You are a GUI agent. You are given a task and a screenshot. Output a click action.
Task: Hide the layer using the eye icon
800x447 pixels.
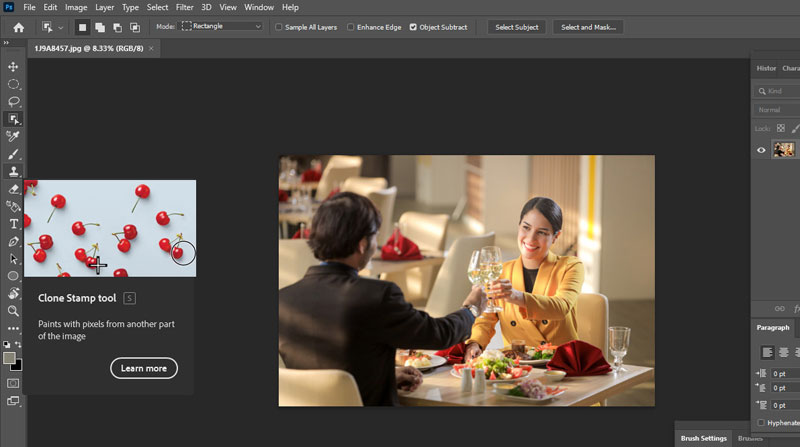pyautogui.click(x=762, y=150)
